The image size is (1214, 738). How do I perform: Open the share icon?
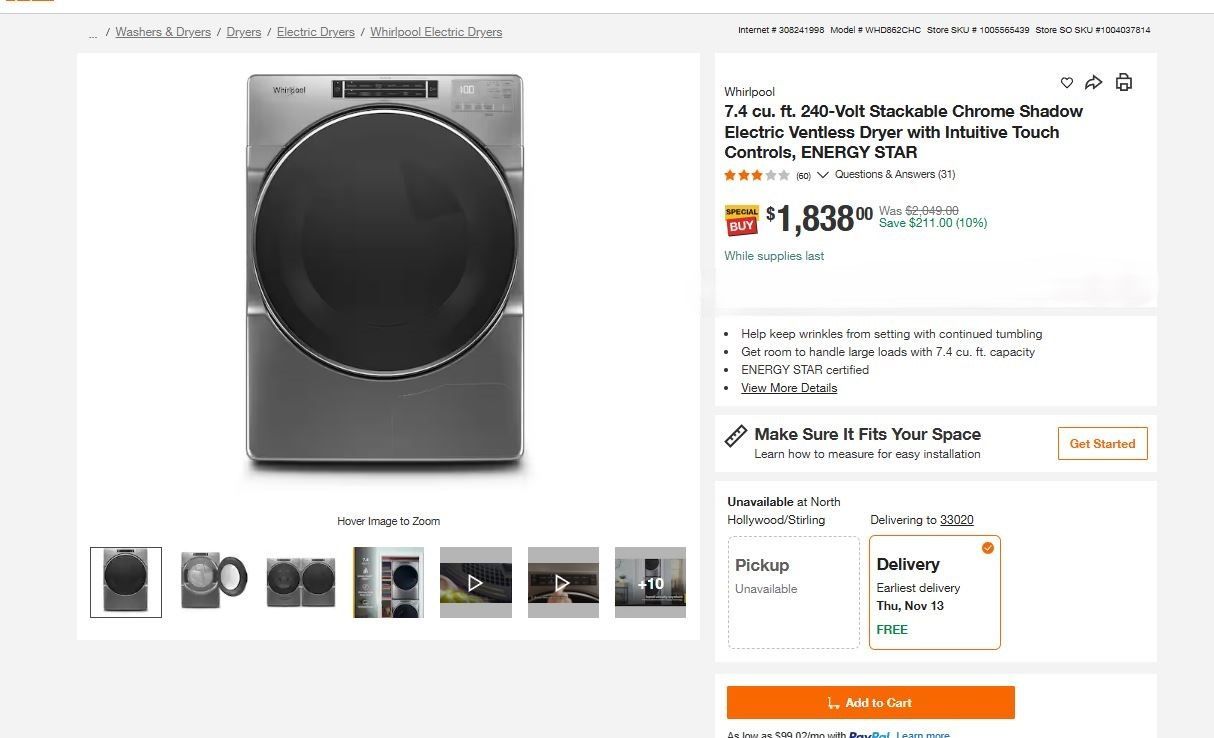click(1094, 83)
